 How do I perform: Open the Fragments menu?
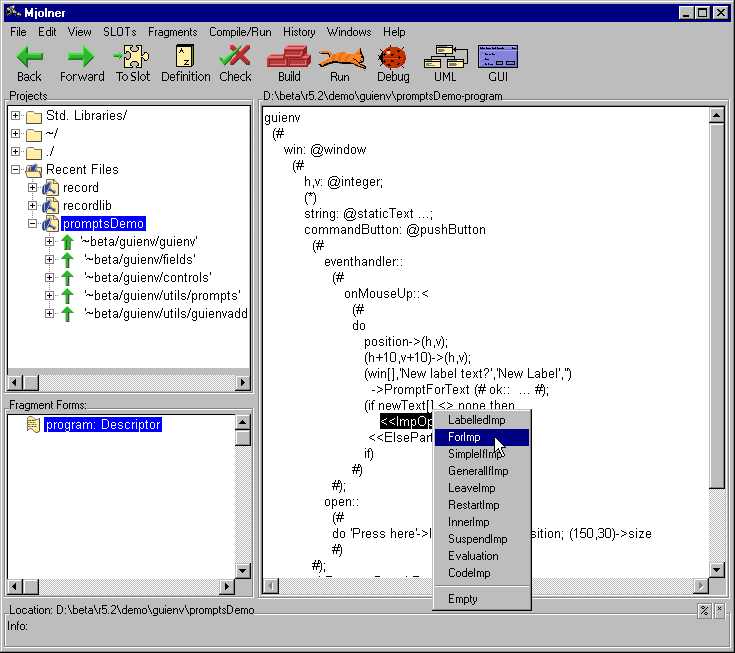(172, 32)
